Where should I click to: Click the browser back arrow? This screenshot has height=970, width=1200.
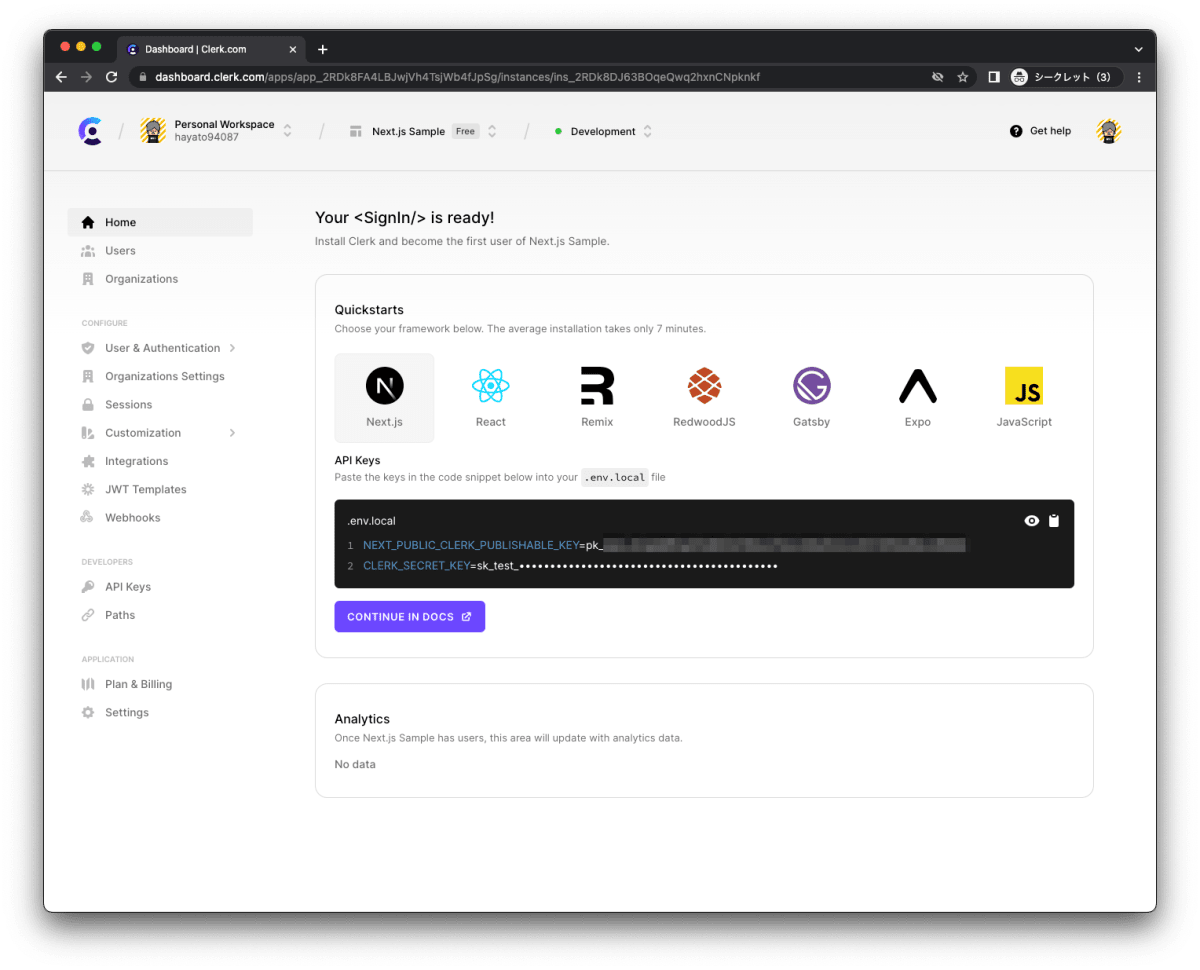point(61,77)
